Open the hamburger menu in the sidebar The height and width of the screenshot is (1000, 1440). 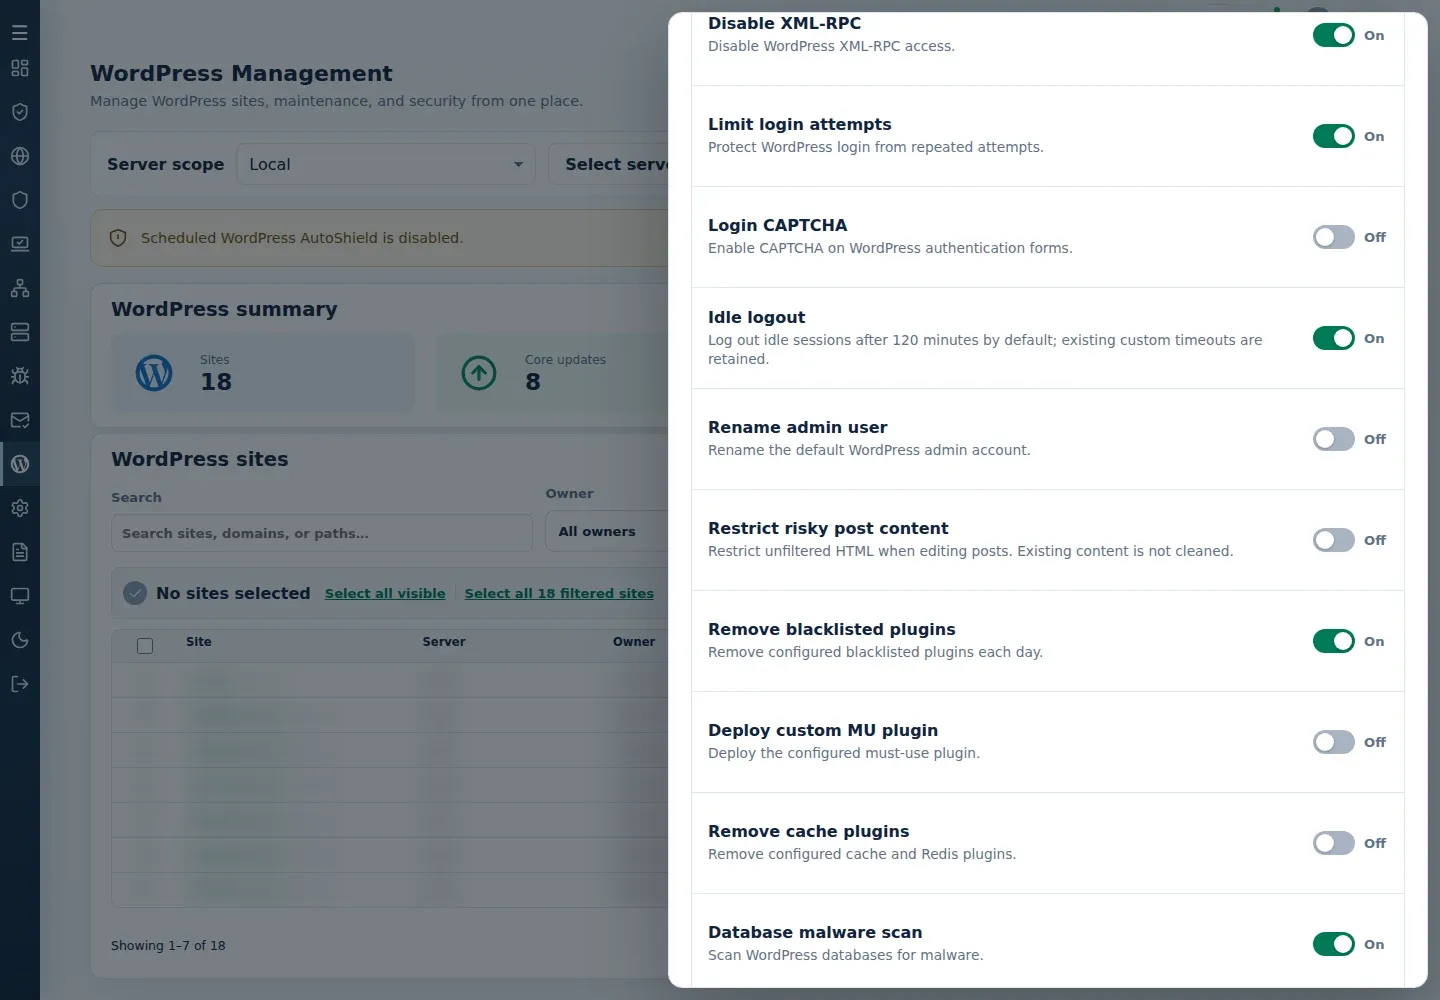[x=20, y=33]
